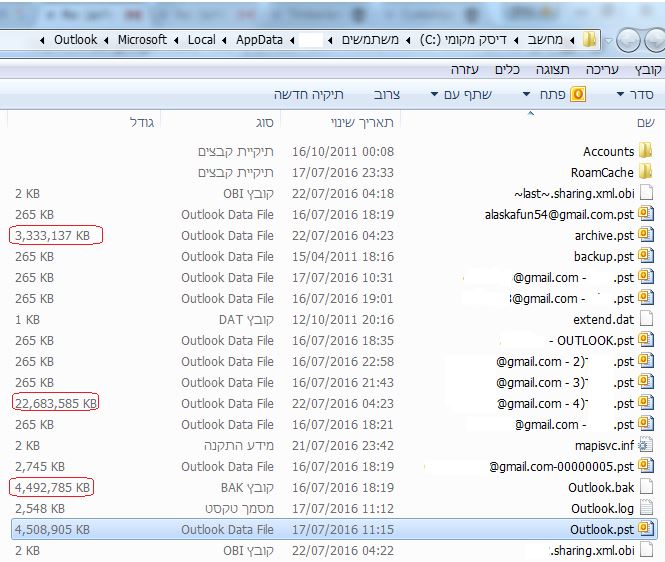Open the שתף עם (Share with) dropdown

pyautogui.click(x=461, y=94)
